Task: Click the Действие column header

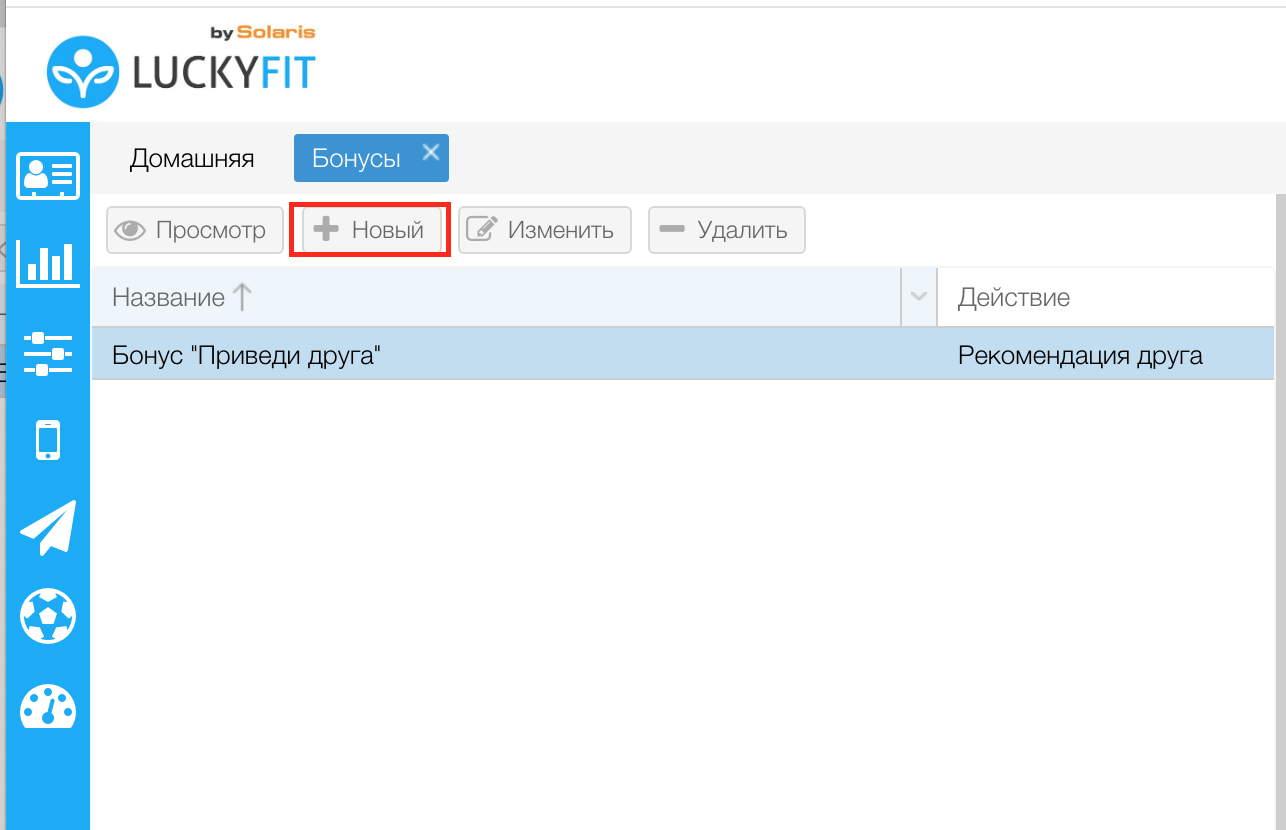Action: point(1013,297)
